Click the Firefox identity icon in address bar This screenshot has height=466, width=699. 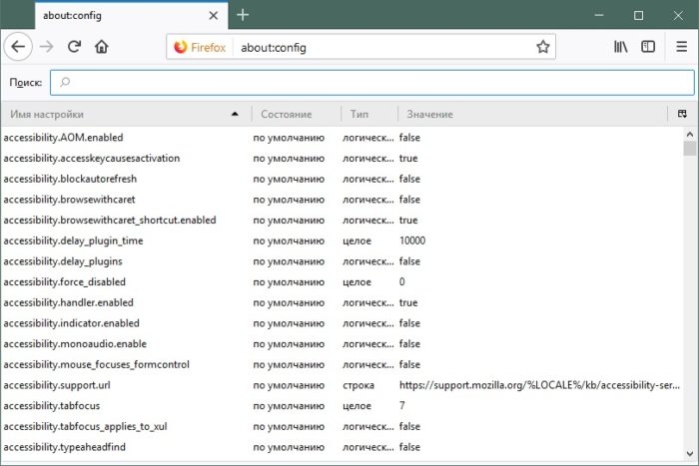(181, 47)
